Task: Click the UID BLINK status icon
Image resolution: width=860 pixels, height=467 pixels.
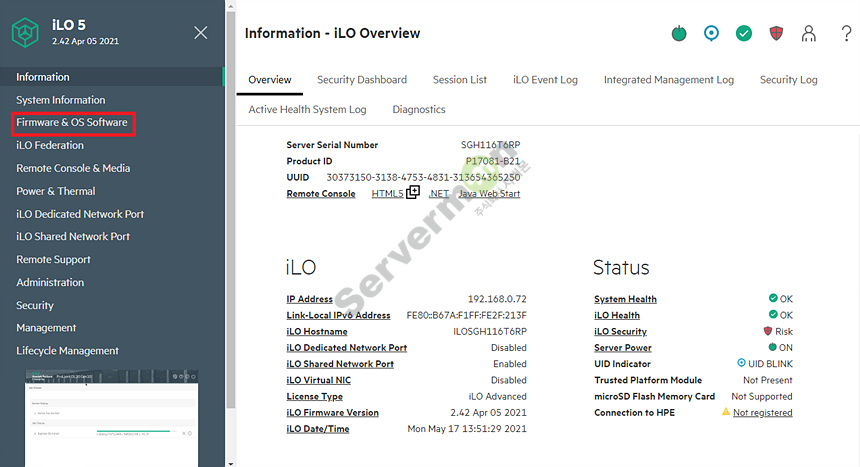Action: point(741,363)
